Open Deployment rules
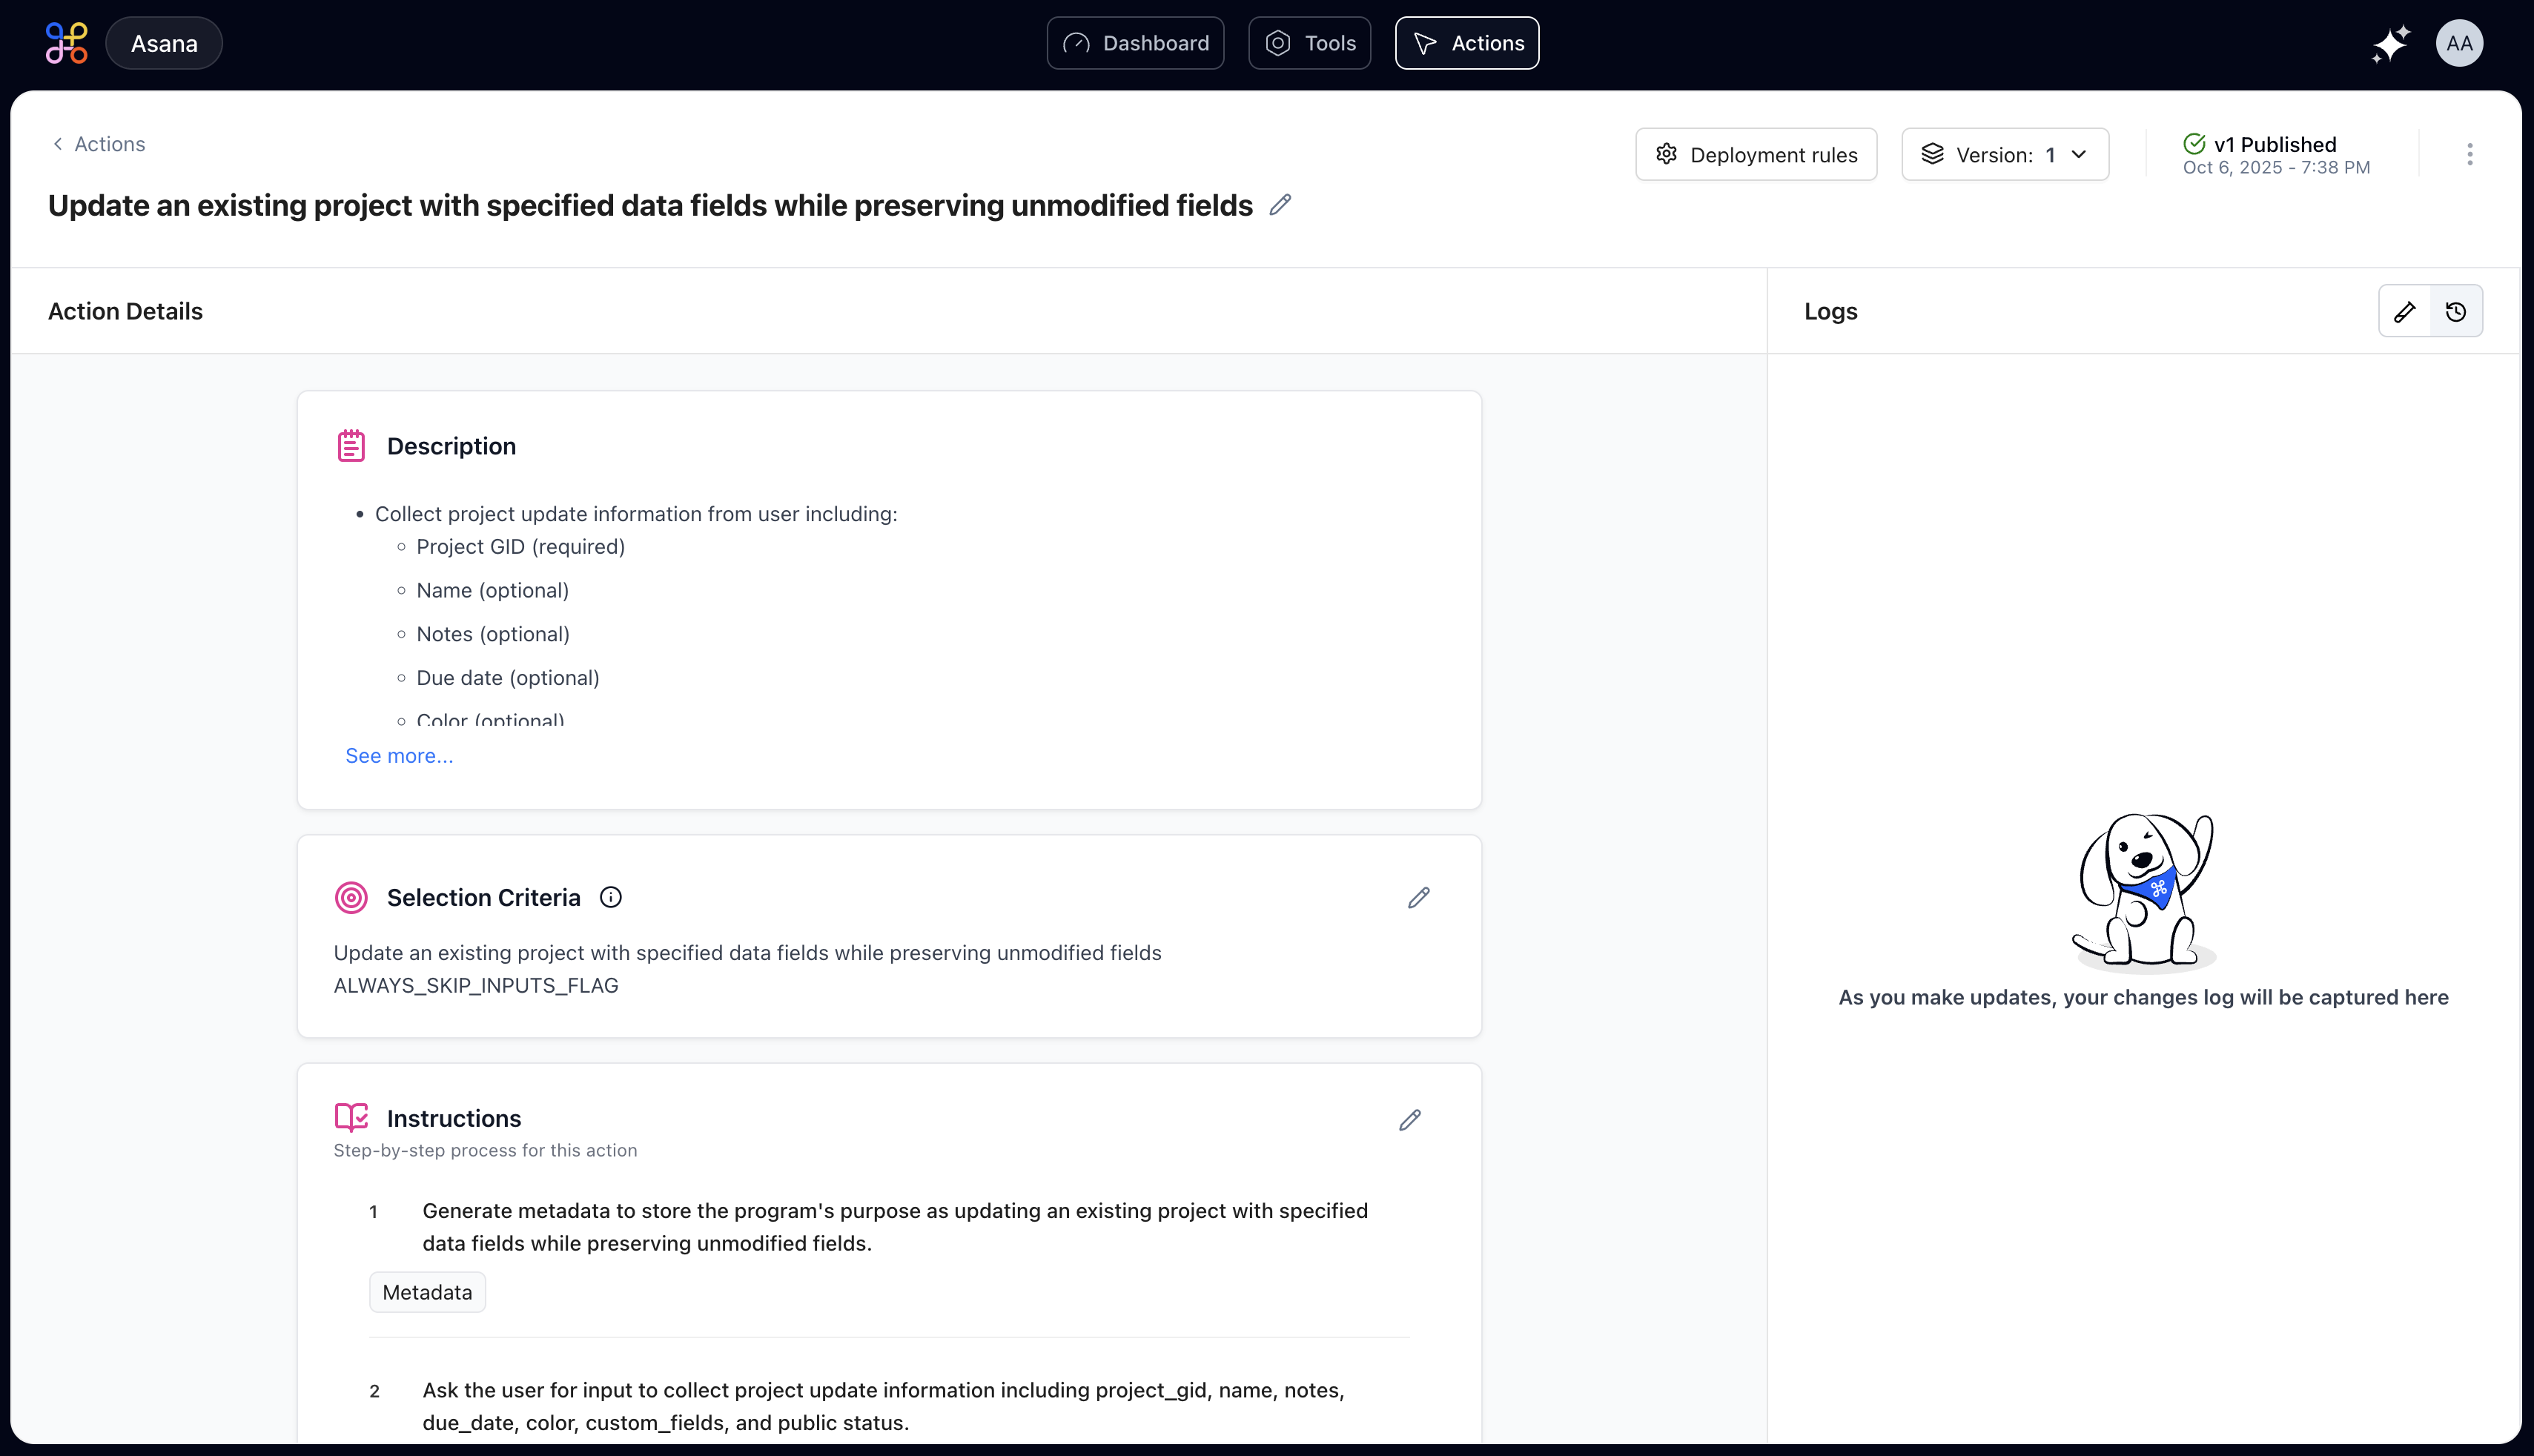The height and width of the screenshot is (1456, 2534). [1755, 154]
